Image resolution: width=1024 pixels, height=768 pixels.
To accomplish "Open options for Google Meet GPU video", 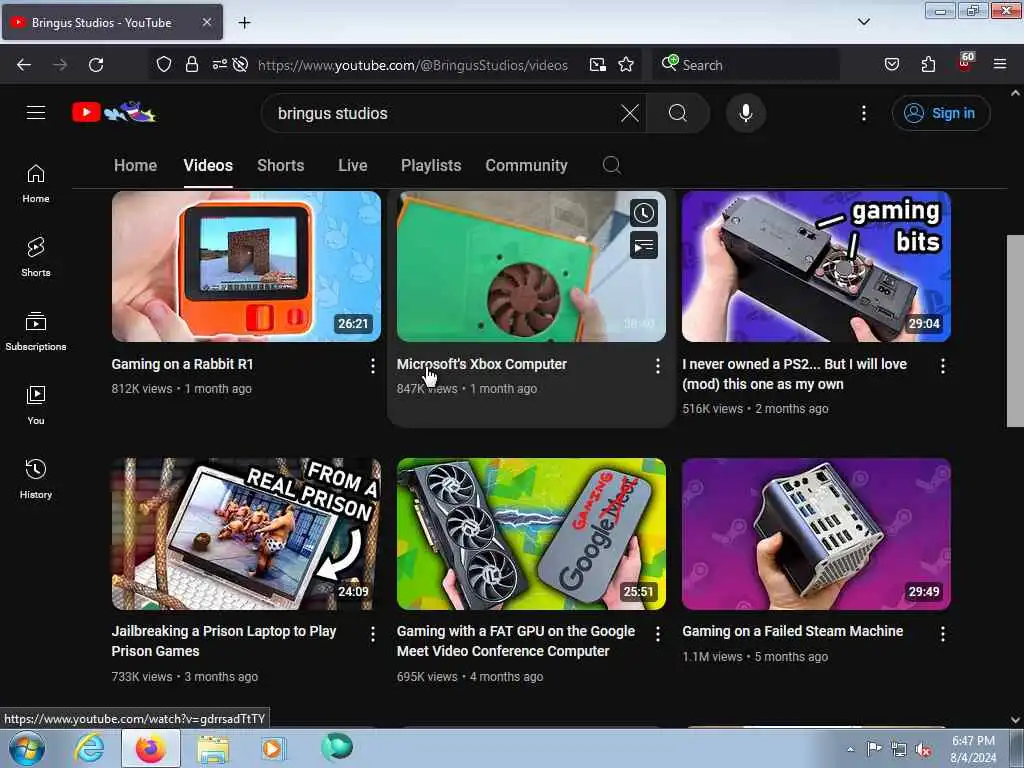I will click(x=658, y=633).
